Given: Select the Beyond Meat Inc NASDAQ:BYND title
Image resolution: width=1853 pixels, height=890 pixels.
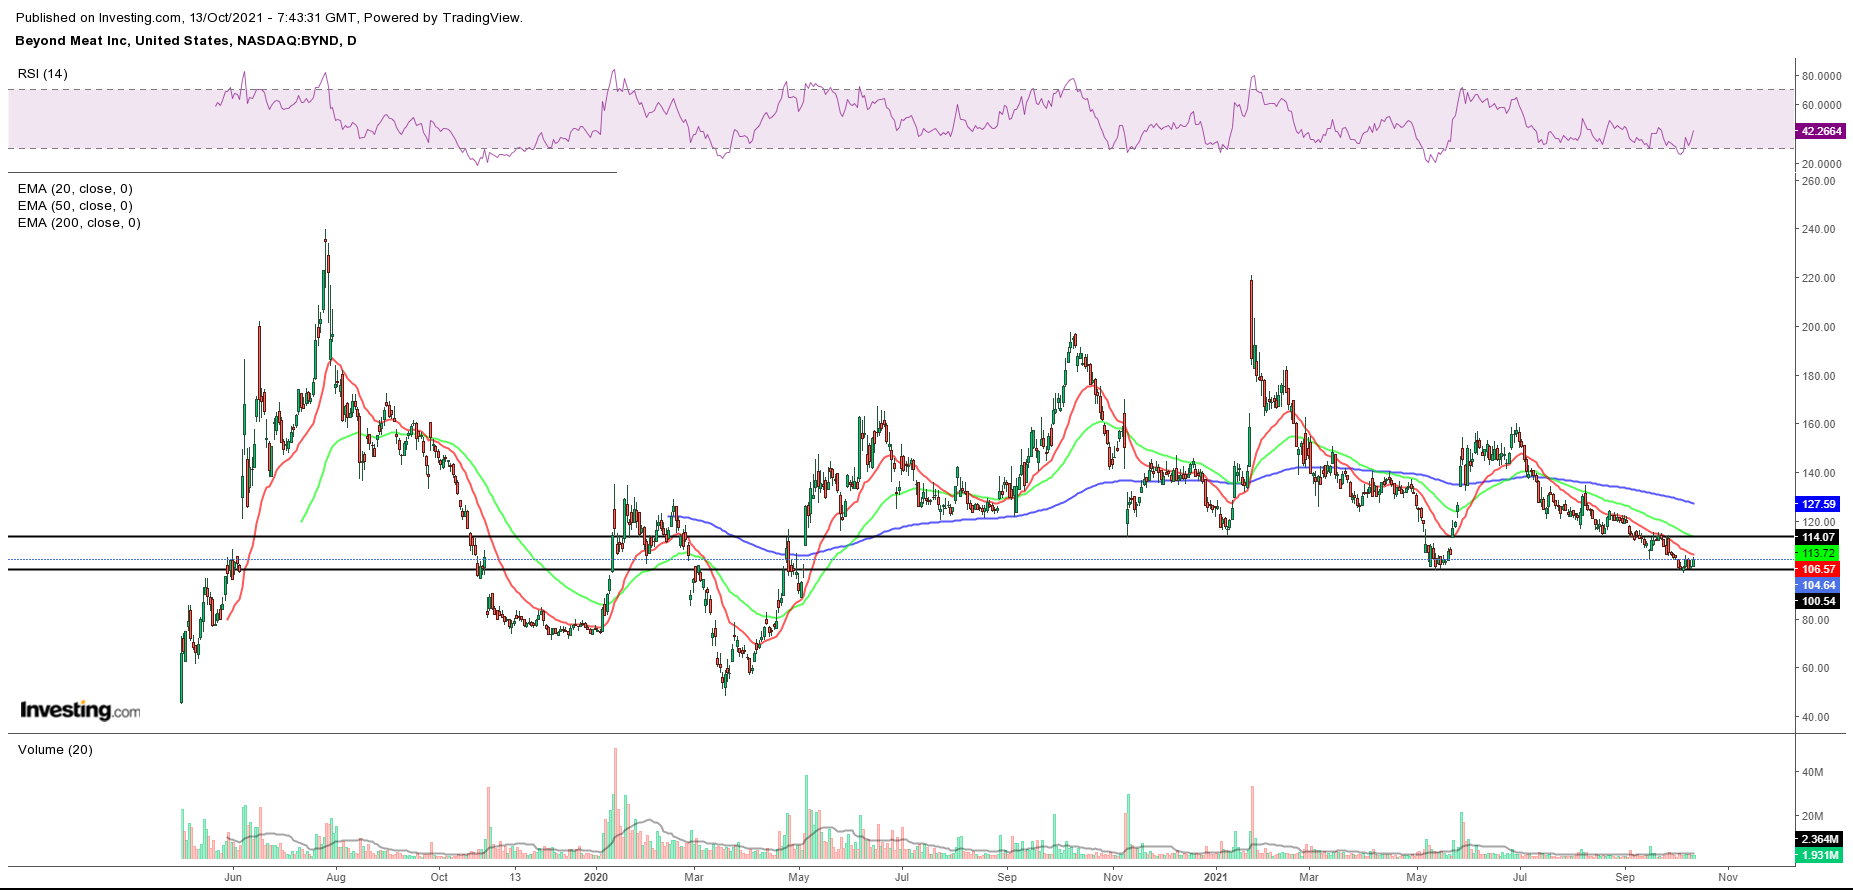Looking at the screenshot, I should coord(186,41).
